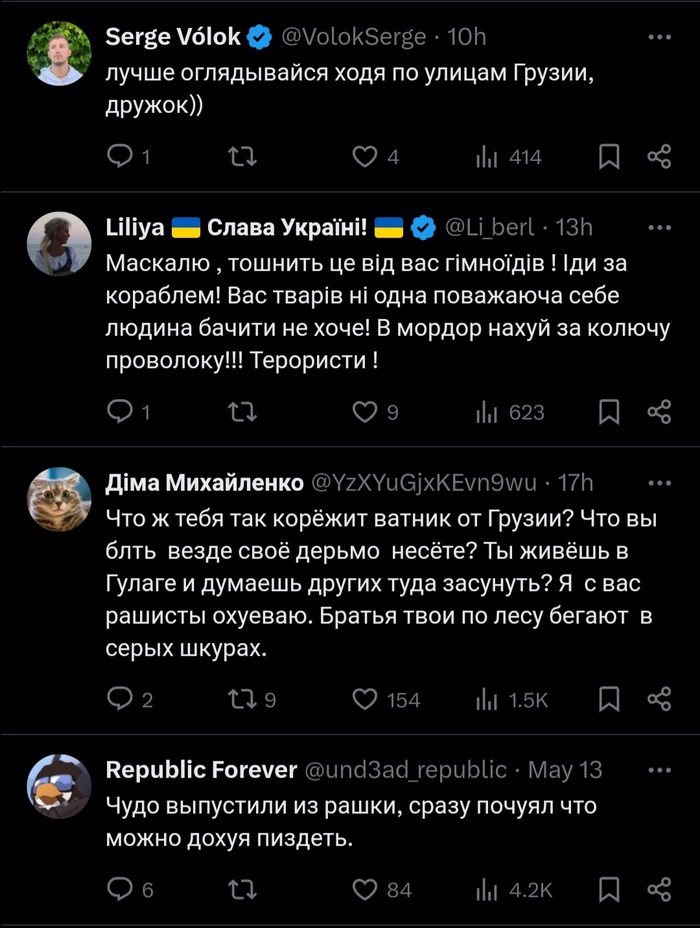Click the verified badge next to Serge Vólok

258,36
